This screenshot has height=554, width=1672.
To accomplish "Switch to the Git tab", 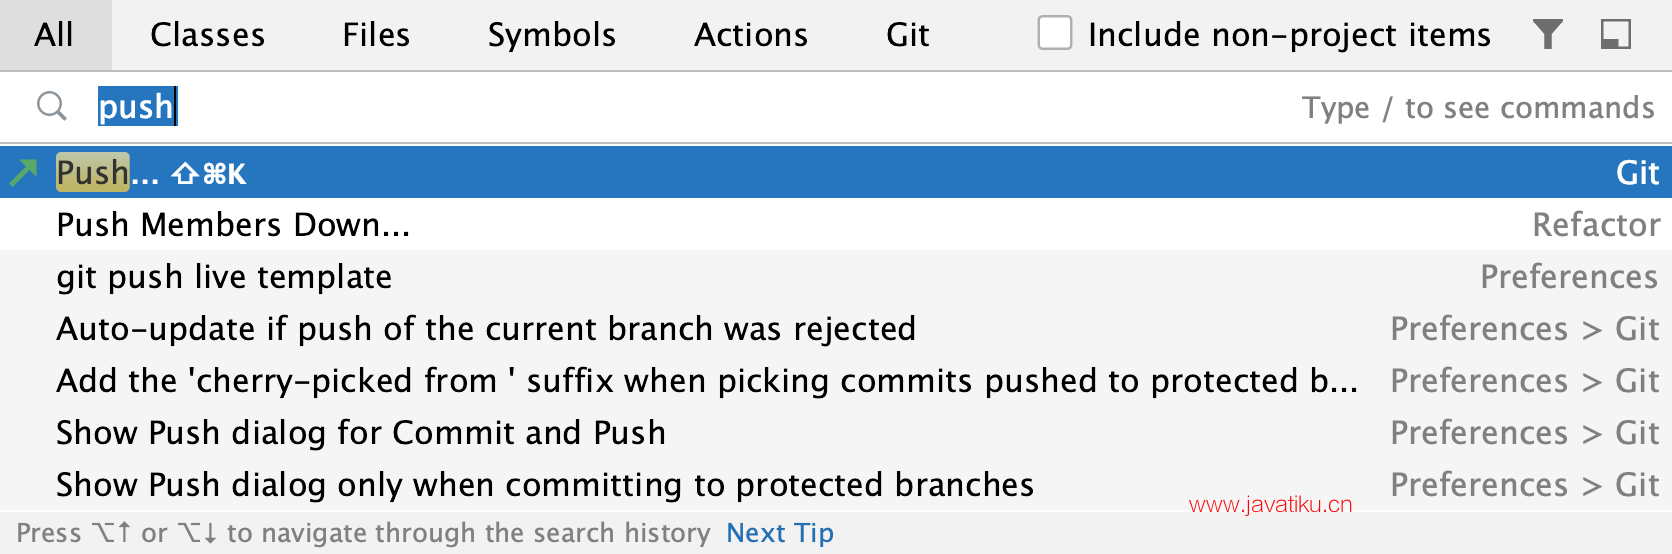I will pyautogui.click(x=908, y=35).
